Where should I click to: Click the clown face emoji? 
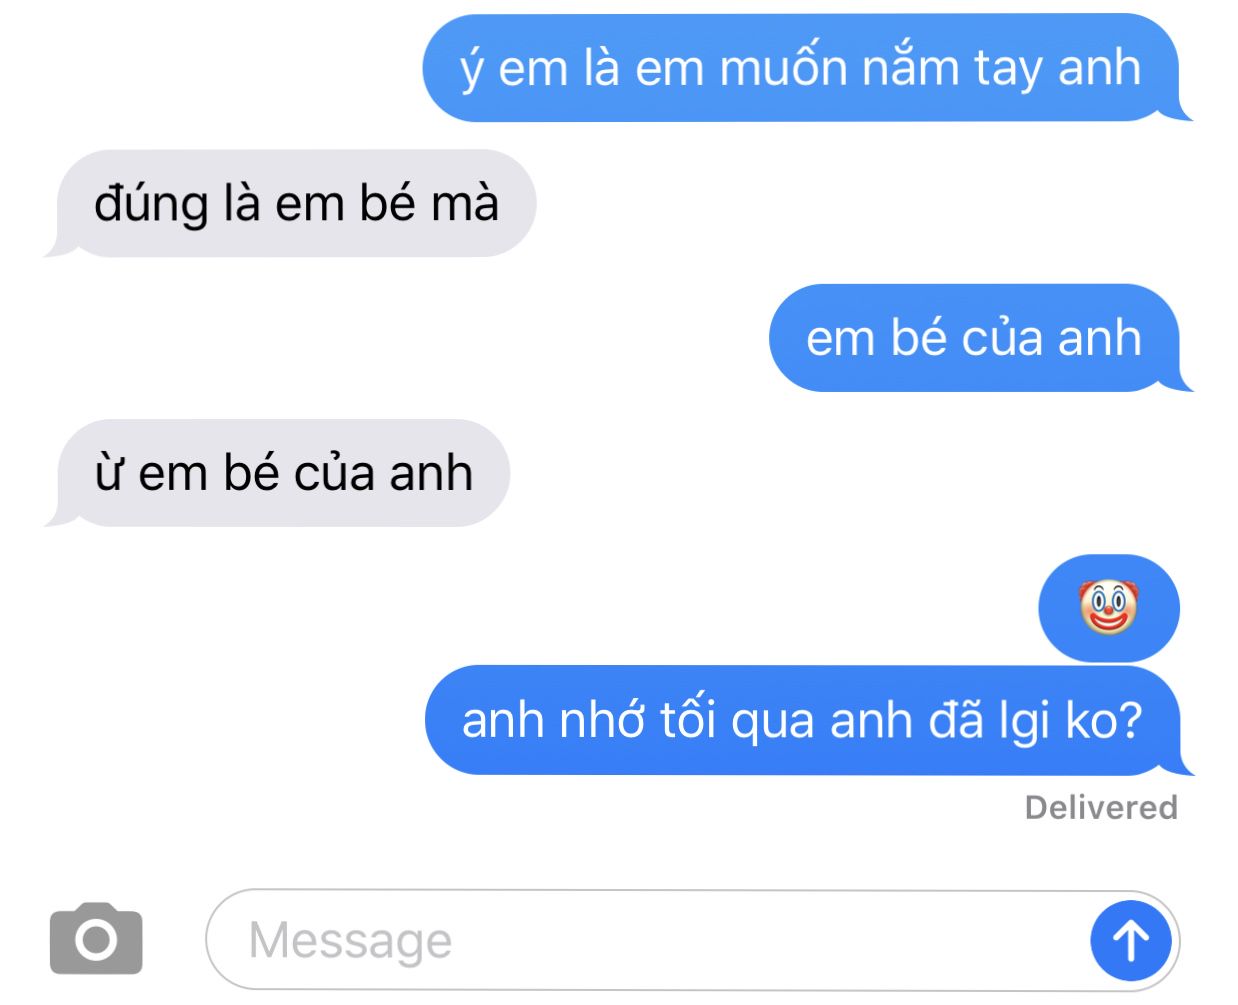tap(1107, 607)
